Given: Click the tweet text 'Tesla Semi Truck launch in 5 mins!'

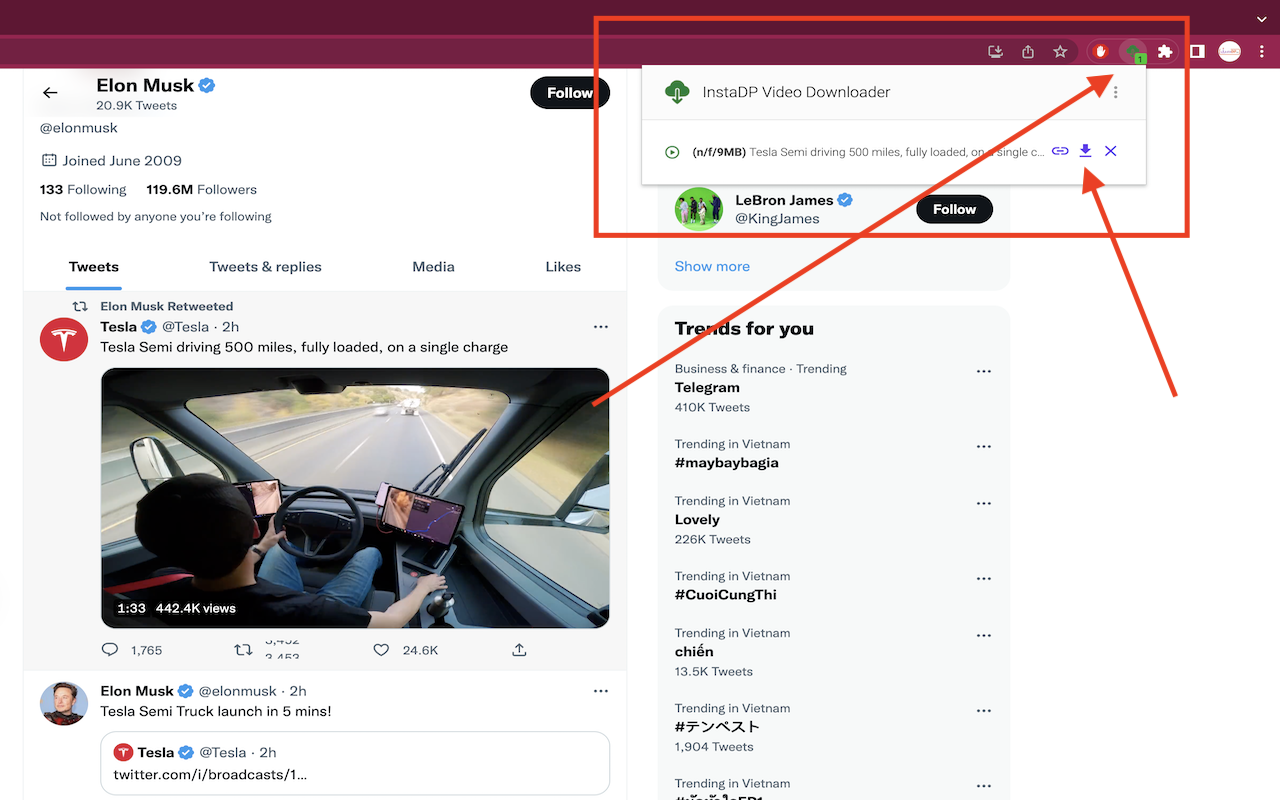Looking at the screenshot, I should 216,711.
